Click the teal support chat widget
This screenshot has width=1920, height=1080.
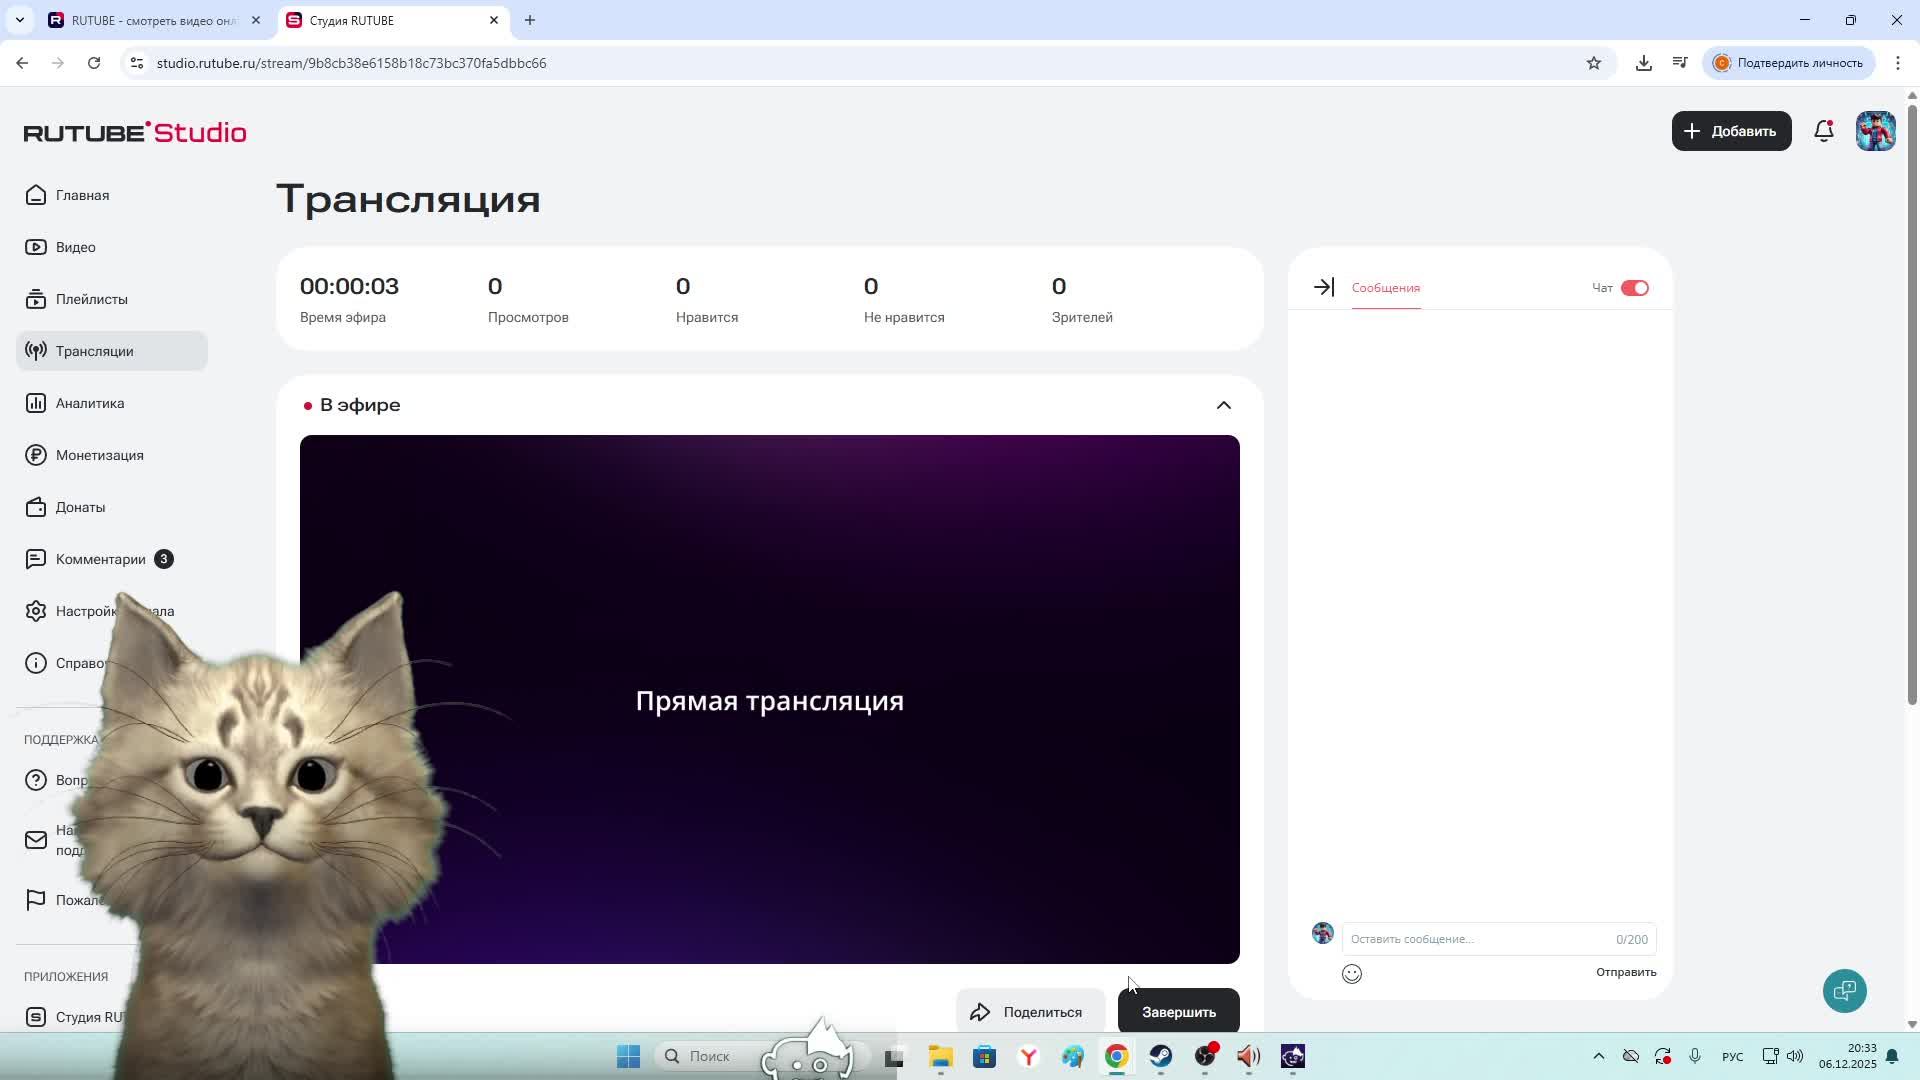click(x=1844, y=991)
